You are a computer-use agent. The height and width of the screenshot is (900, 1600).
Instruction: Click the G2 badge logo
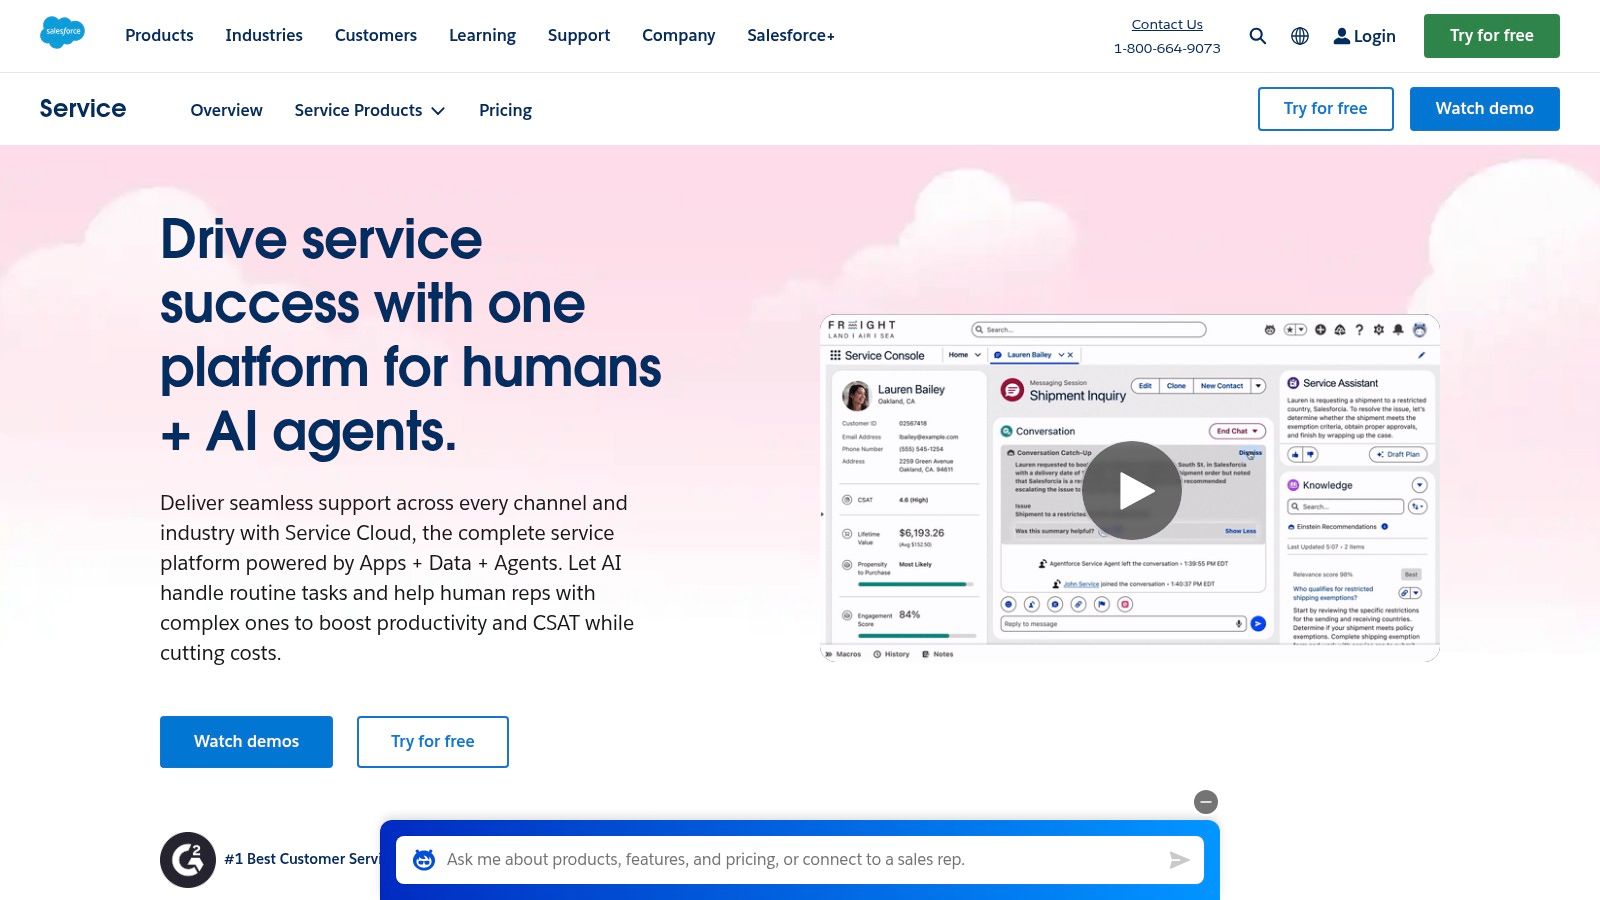(188, 860)
